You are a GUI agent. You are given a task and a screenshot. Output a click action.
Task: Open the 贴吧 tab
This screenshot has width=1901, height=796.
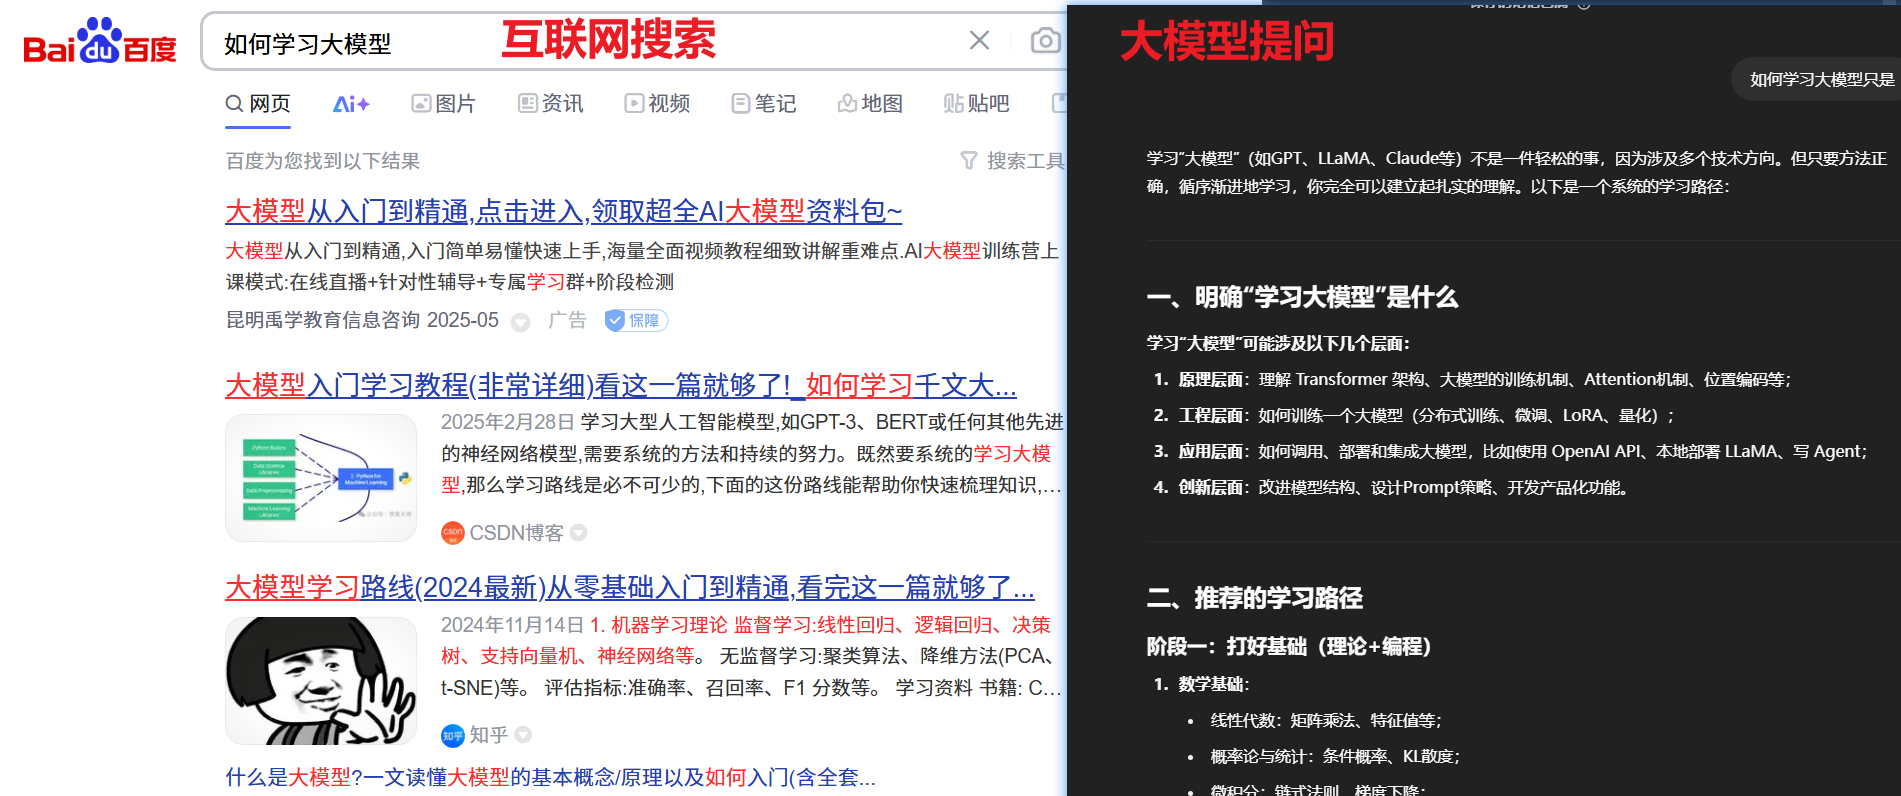click(977, 104)
